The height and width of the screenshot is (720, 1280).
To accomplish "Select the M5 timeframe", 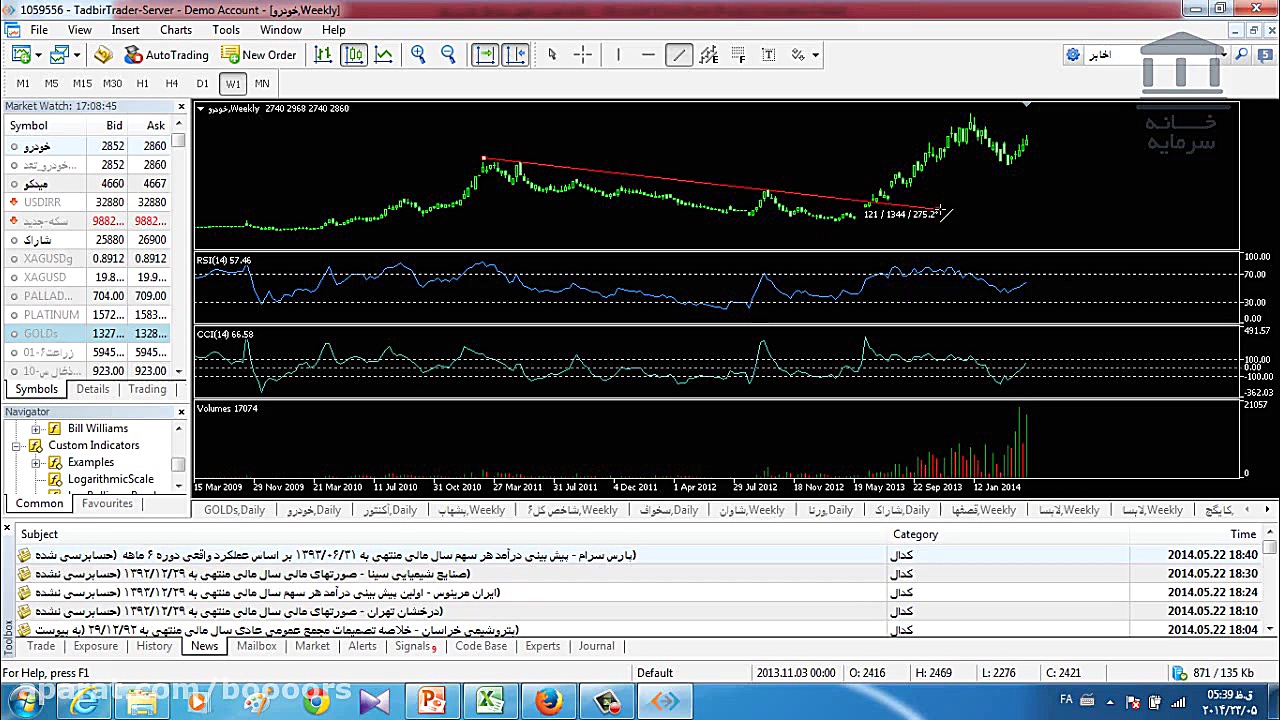I will click(x=52, y=84).
